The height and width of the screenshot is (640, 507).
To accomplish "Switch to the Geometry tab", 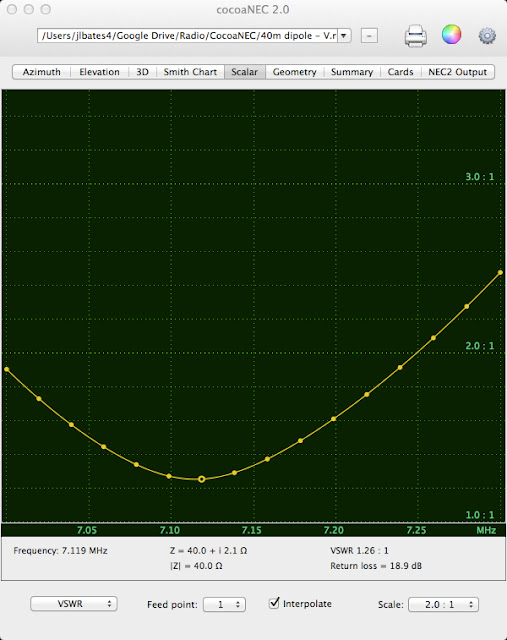I will click(294, 72).
